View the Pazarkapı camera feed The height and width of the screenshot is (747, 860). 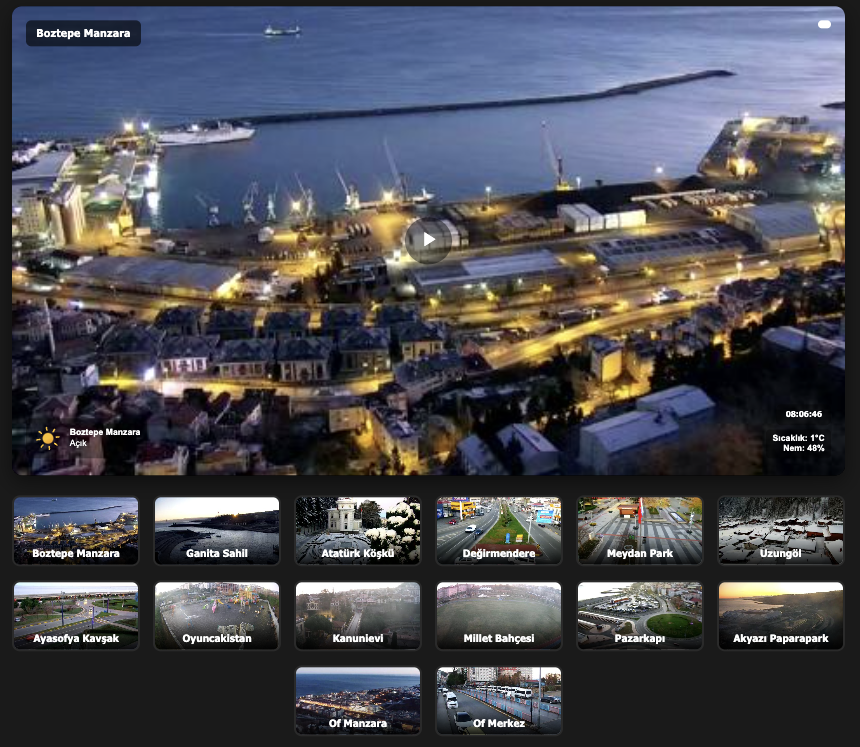(x=640, y=616)
